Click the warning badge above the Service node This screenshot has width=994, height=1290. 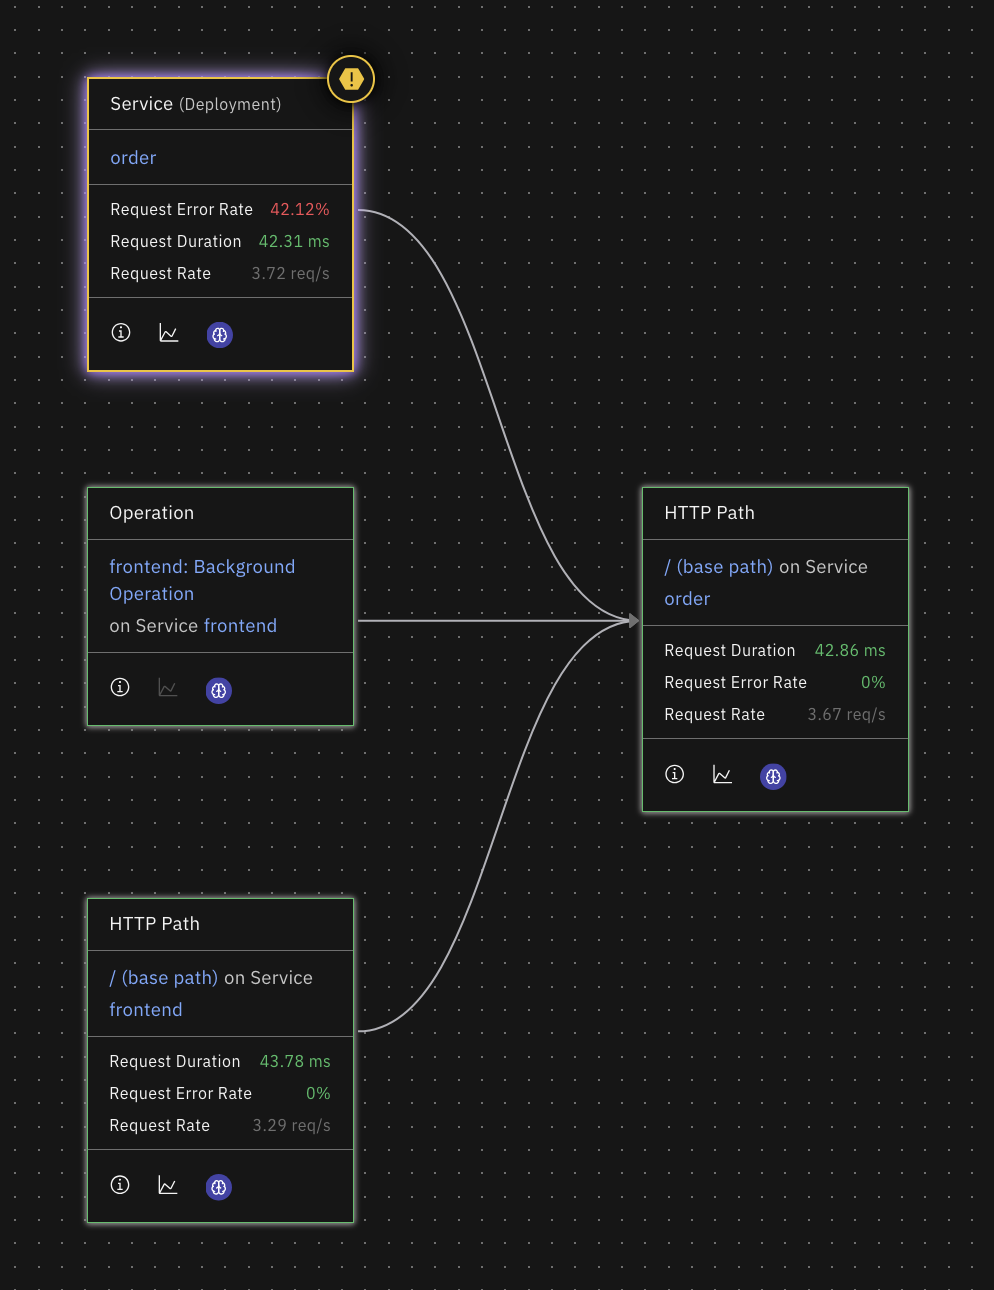point(351,78)
